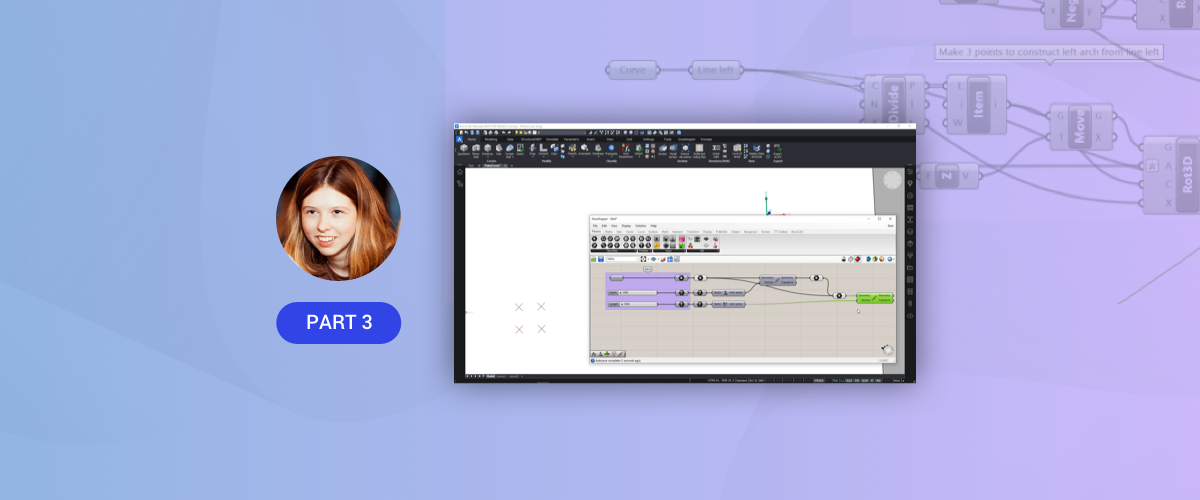Choose the Polysolid tool
Viewport: 1200px width, 500px height.
[476, 150]
